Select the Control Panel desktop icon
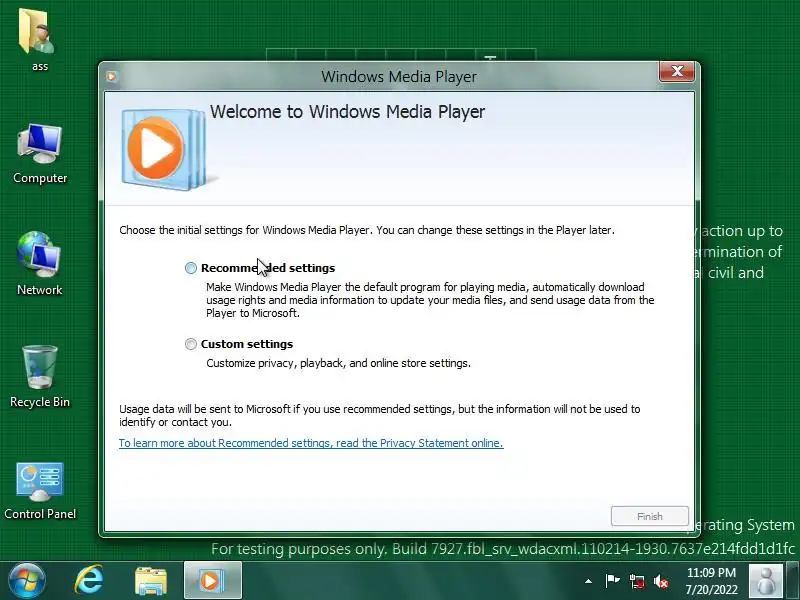This screenshot has height=600, width=800. point(40,490)
